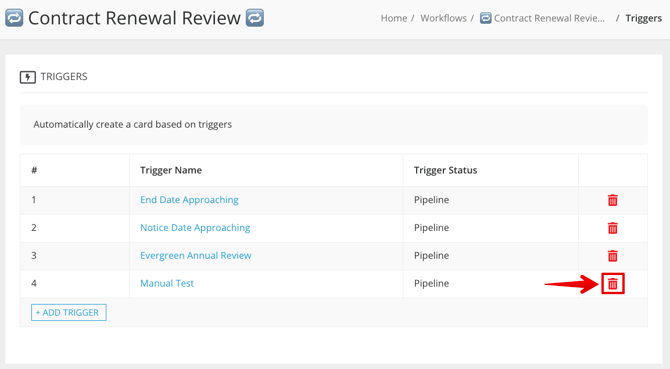Click the Trigger Status column header
670x369 pixels.
(x=445, y=170)
